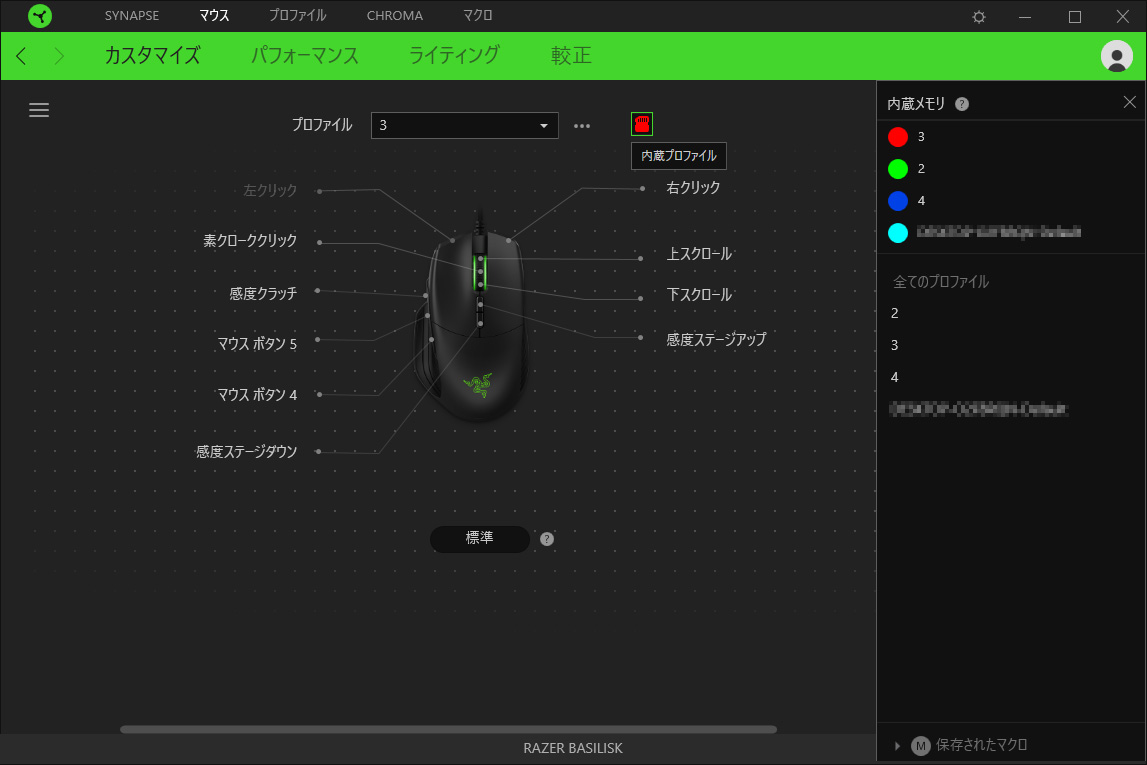Select the 右クリック button assignment
This screenshot has height=765, width=1147.
click(693, 188)
